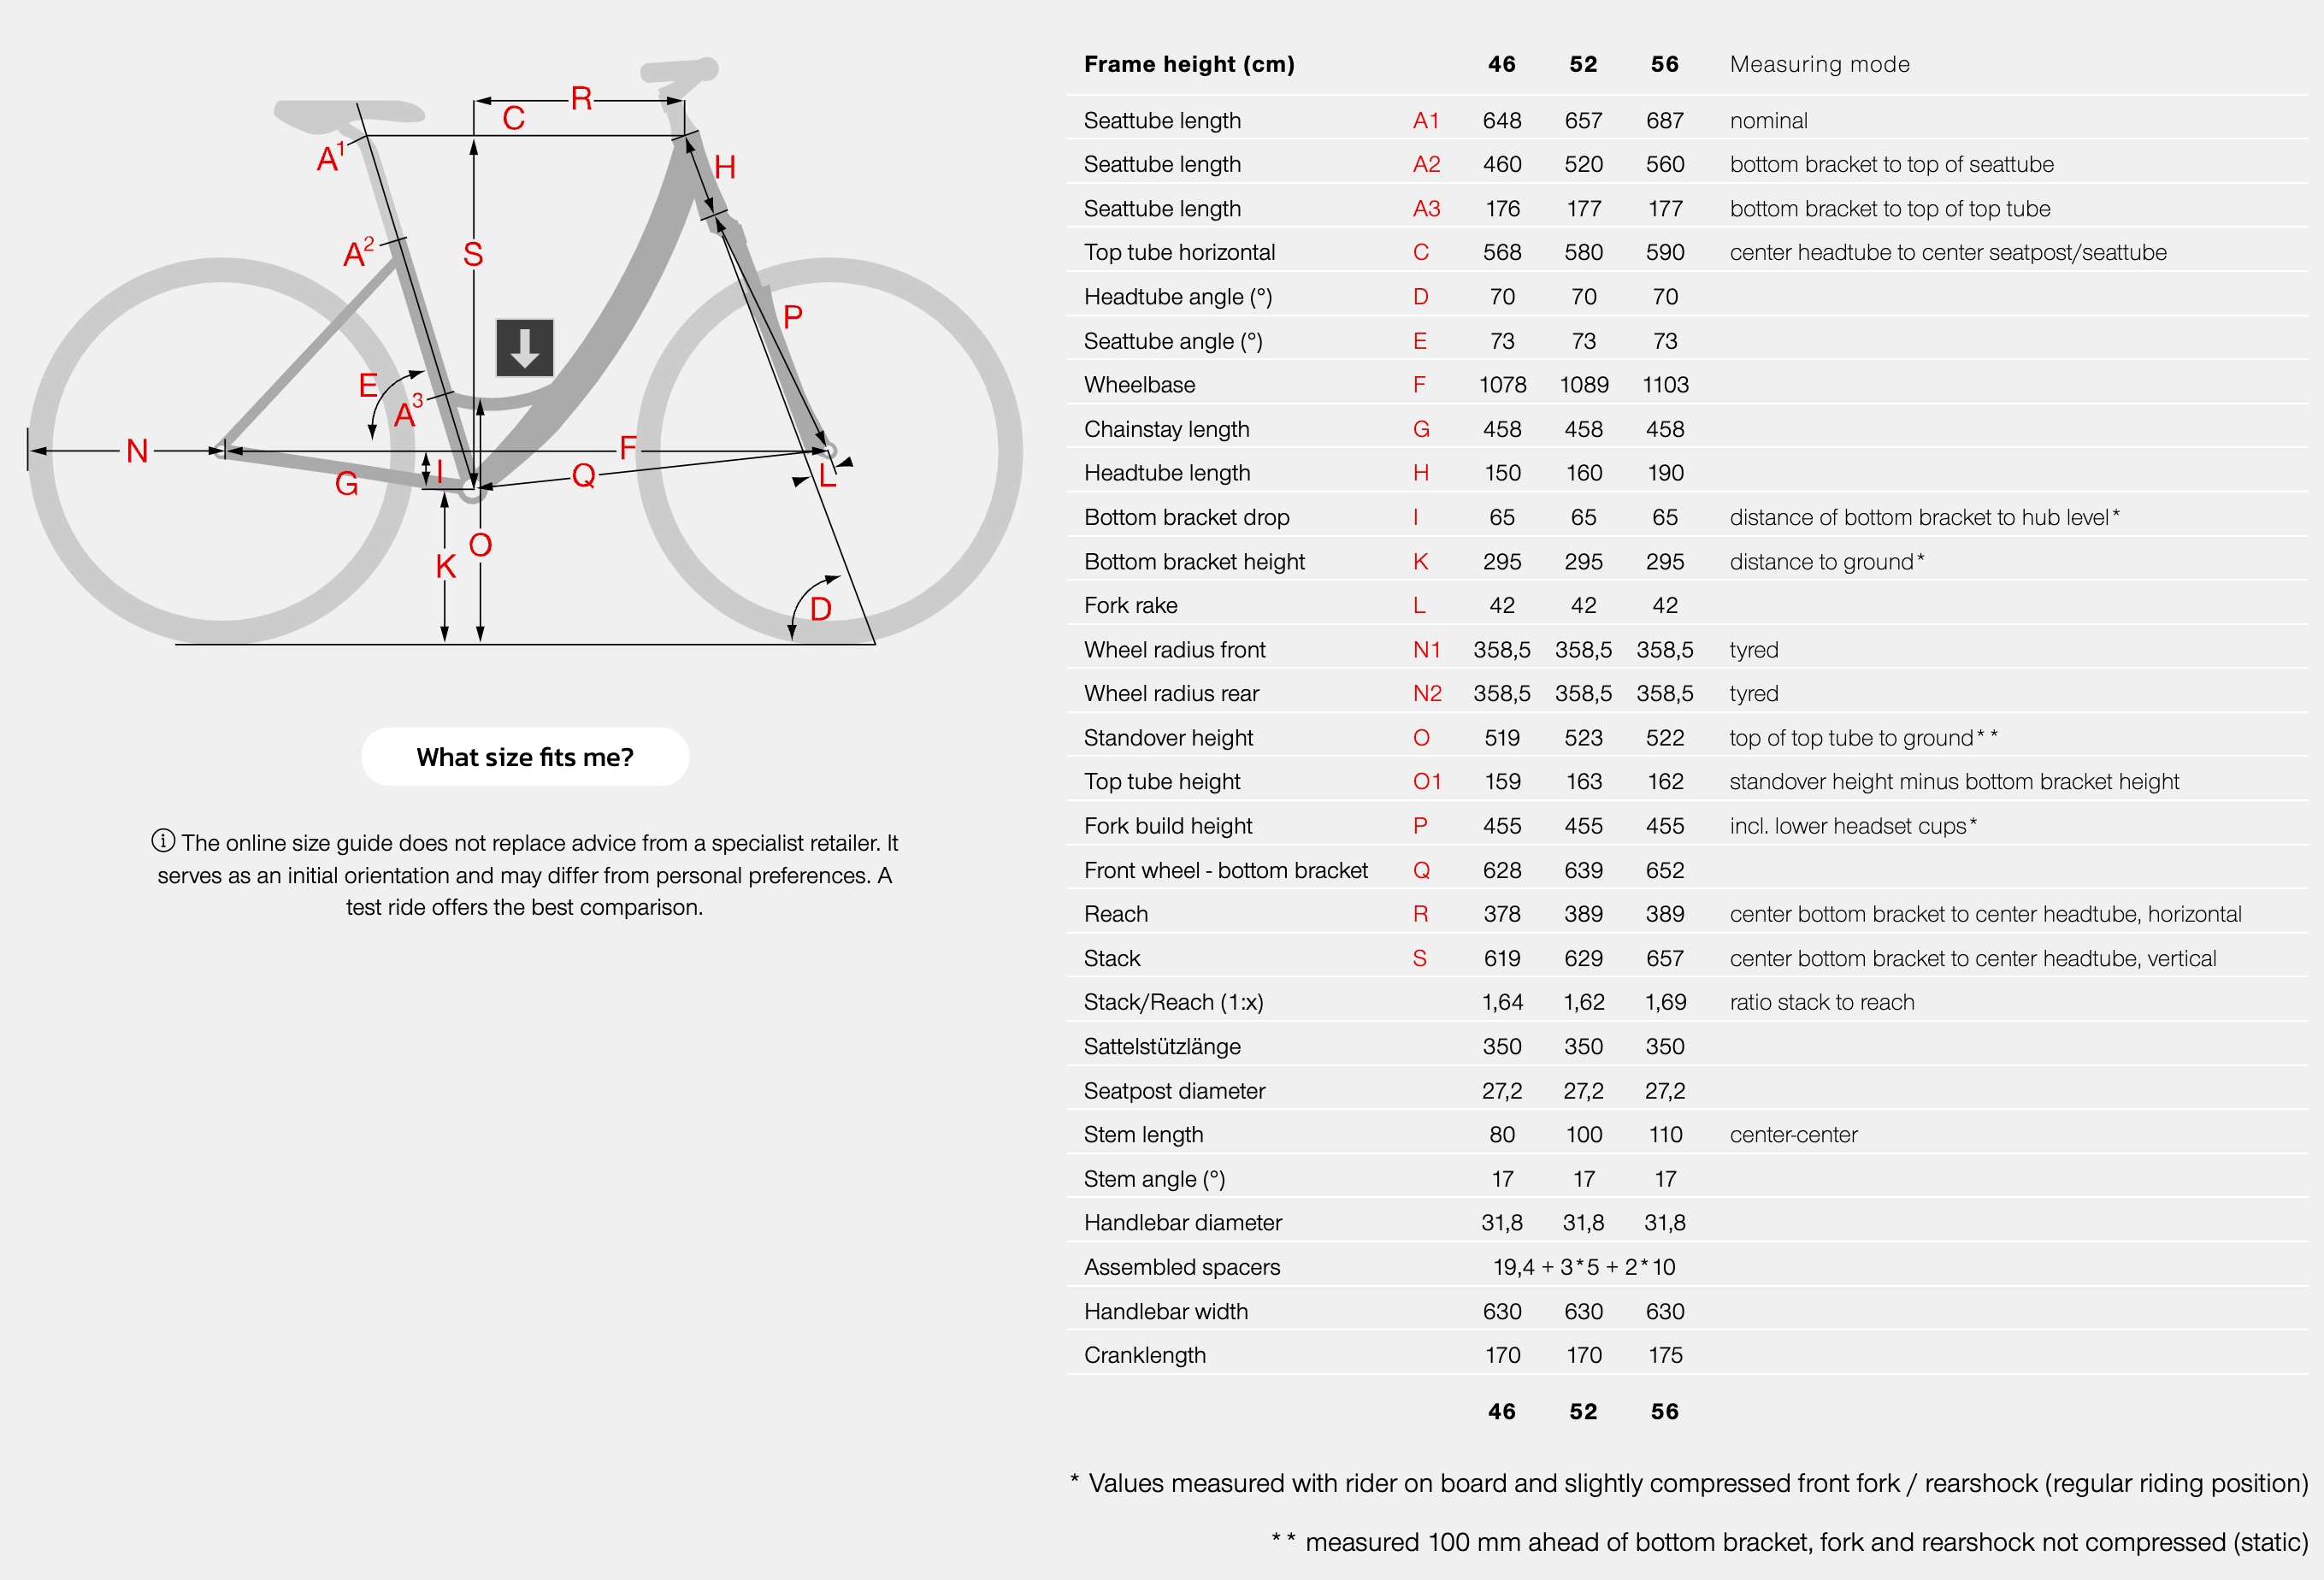Click the info icon beside size guide note
Image resolution: width=2324 pixels, height=1580 pixels.
point(163,841)
